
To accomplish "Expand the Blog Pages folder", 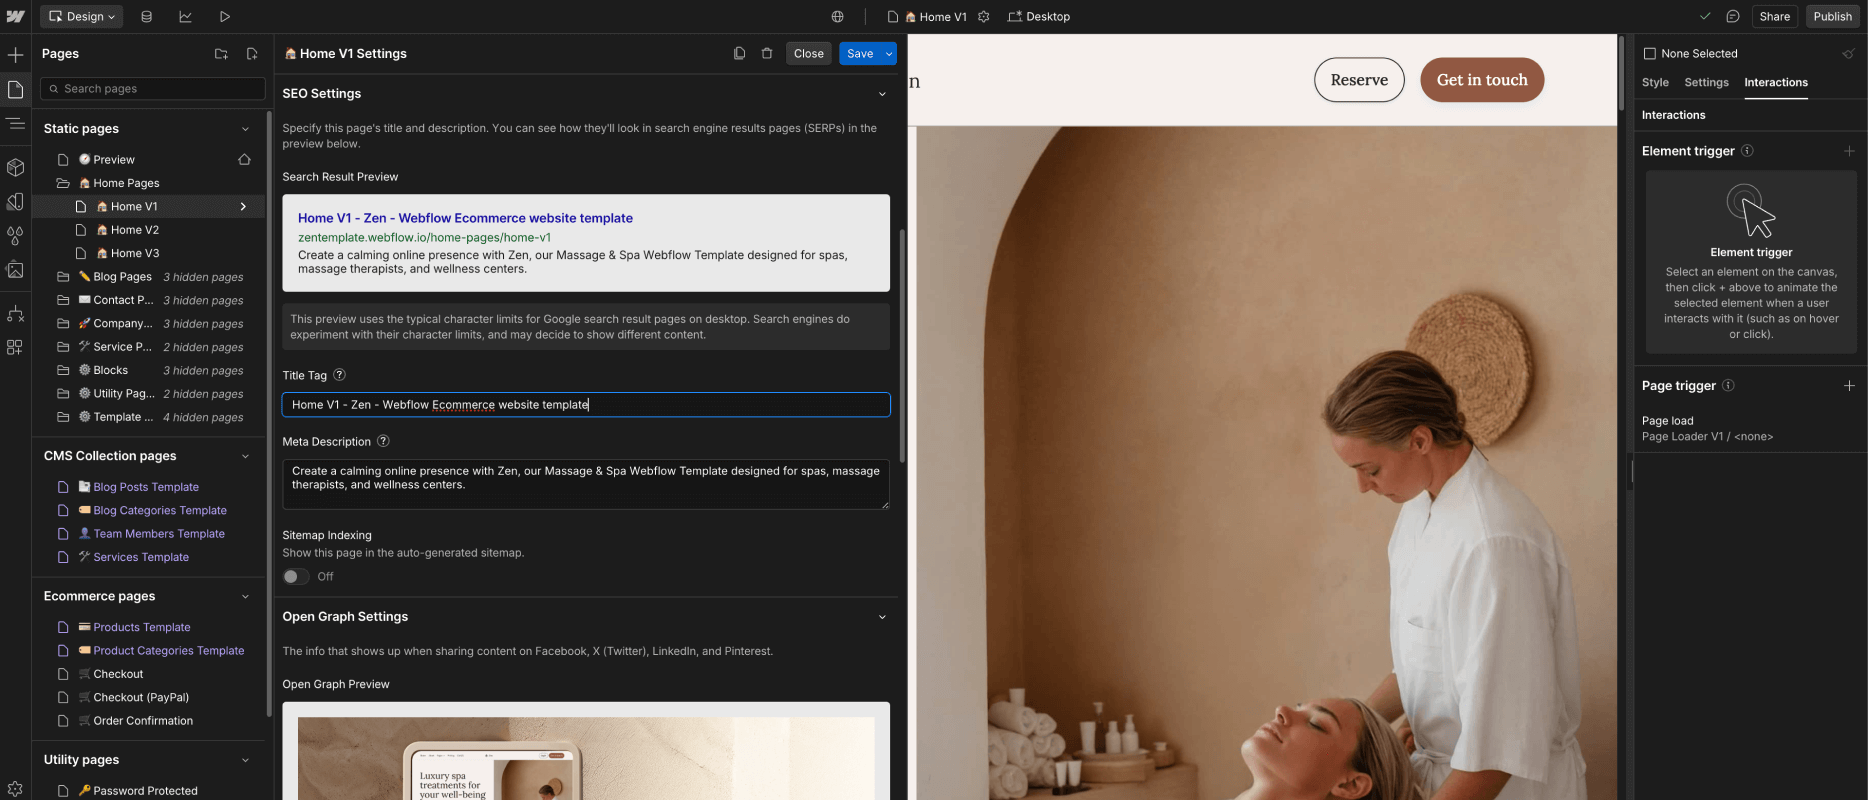I will (63, 277).
